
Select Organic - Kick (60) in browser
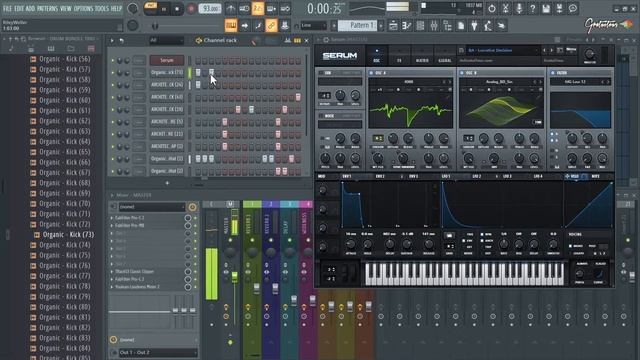(64, 100)
